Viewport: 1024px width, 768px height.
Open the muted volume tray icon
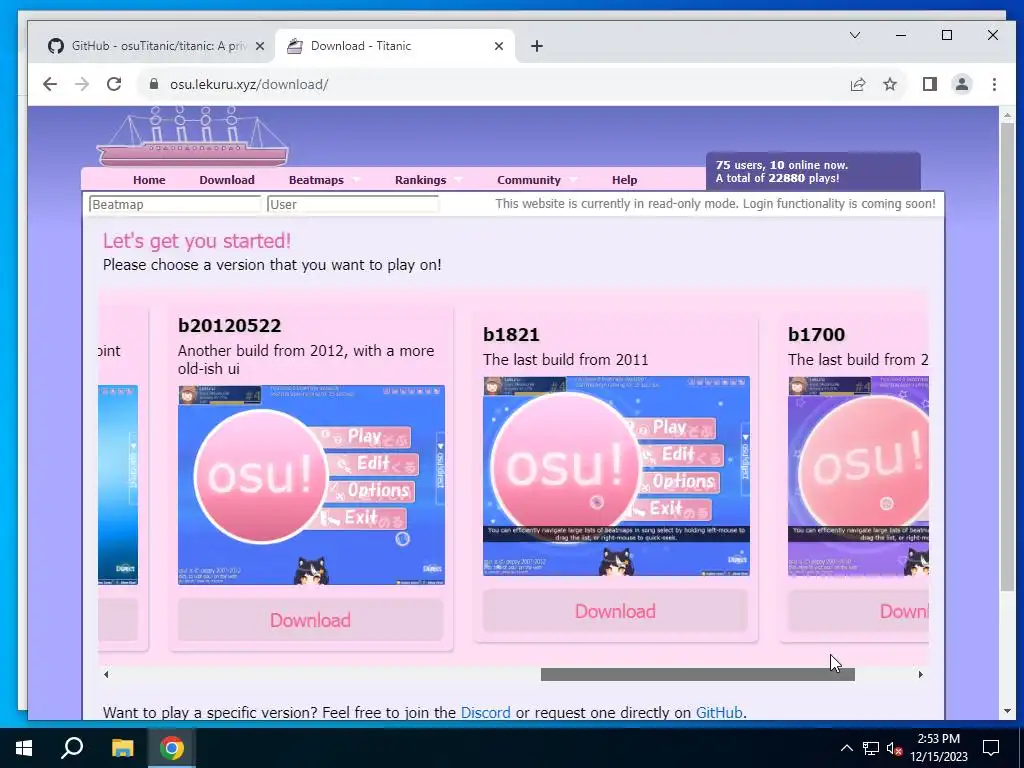(894, 748)
